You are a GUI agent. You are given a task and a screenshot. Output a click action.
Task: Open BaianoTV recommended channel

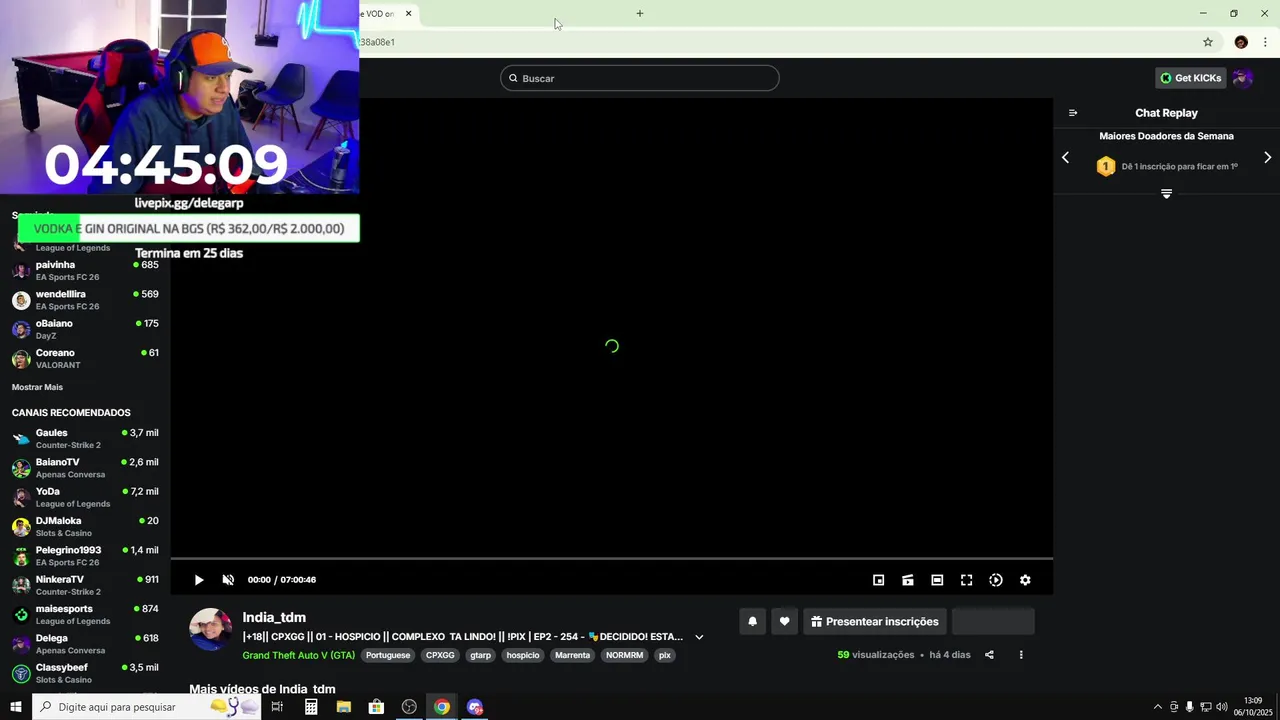pyautogui.click(x=85, y=468)
